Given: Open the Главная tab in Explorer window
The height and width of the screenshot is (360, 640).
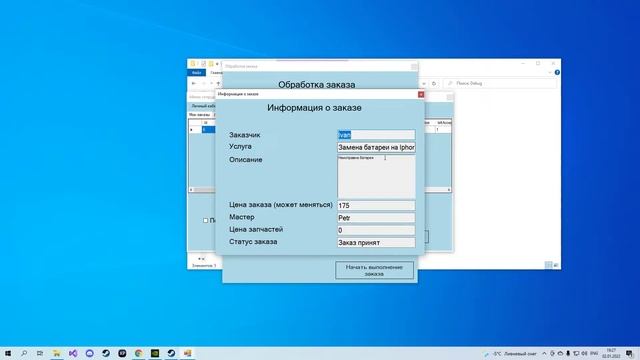Looking at the screenshot, I should [x=216, y=73].
